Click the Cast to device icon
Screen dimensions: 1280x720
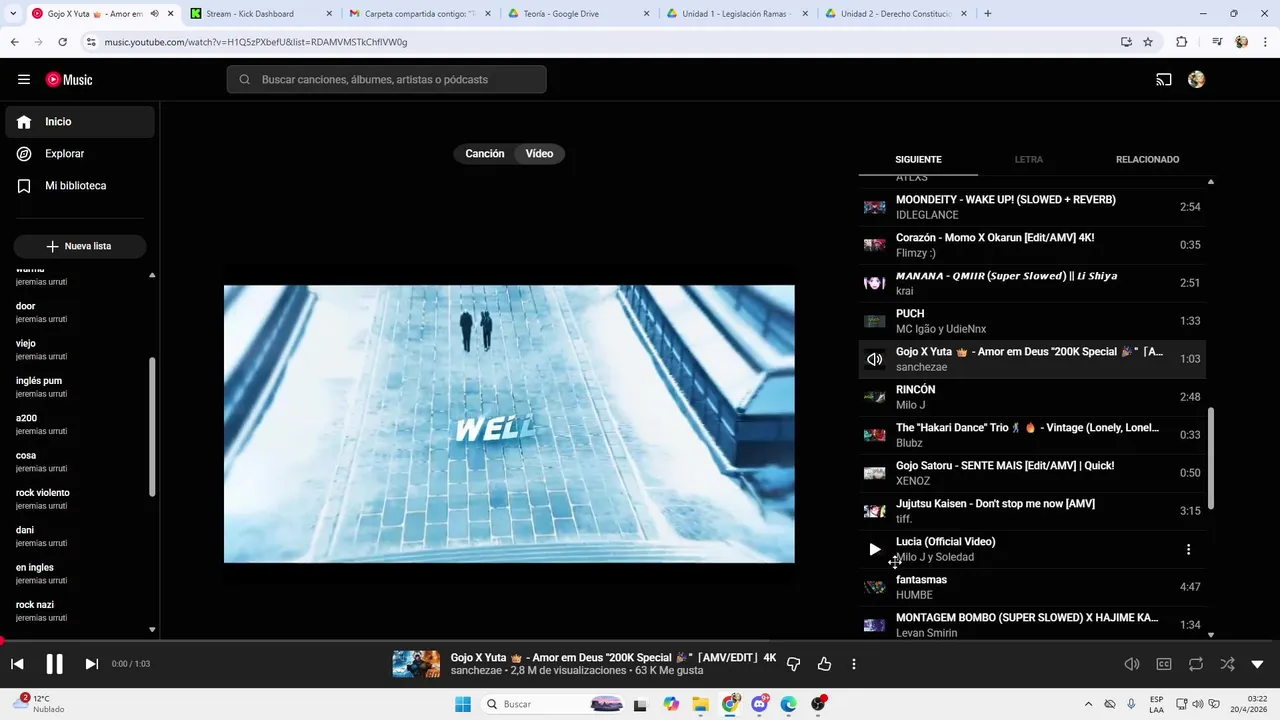(1164, 80)
